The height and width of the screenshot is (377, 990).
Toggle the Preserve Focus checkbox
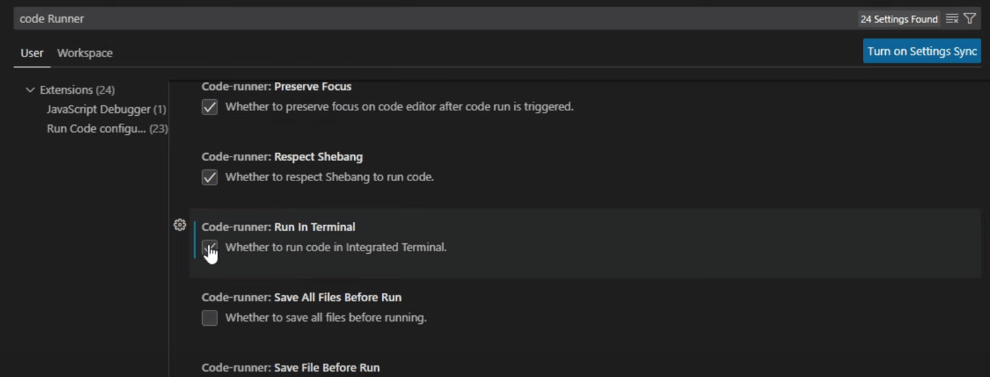tap(210, 107)
